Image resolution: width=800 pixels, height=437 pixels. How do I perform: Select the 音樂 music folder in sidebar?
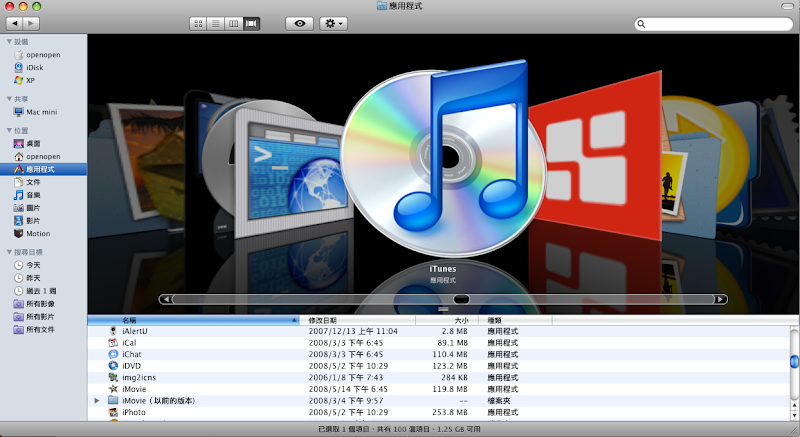click(x=32, y=195)
